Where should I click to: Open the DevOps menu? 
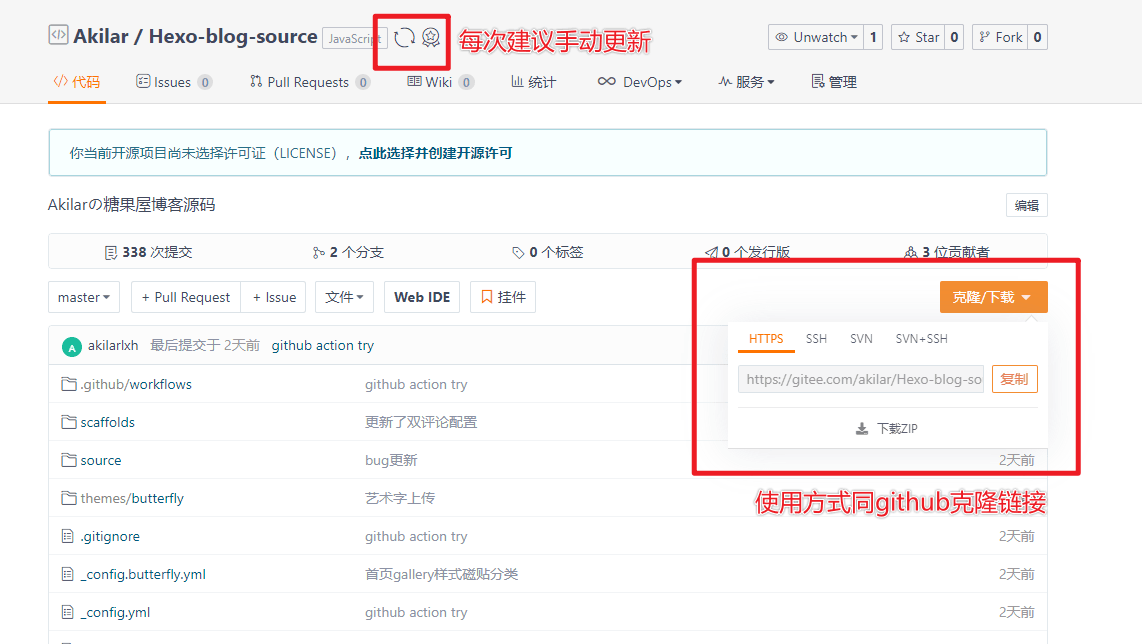[x=640, y=82]
